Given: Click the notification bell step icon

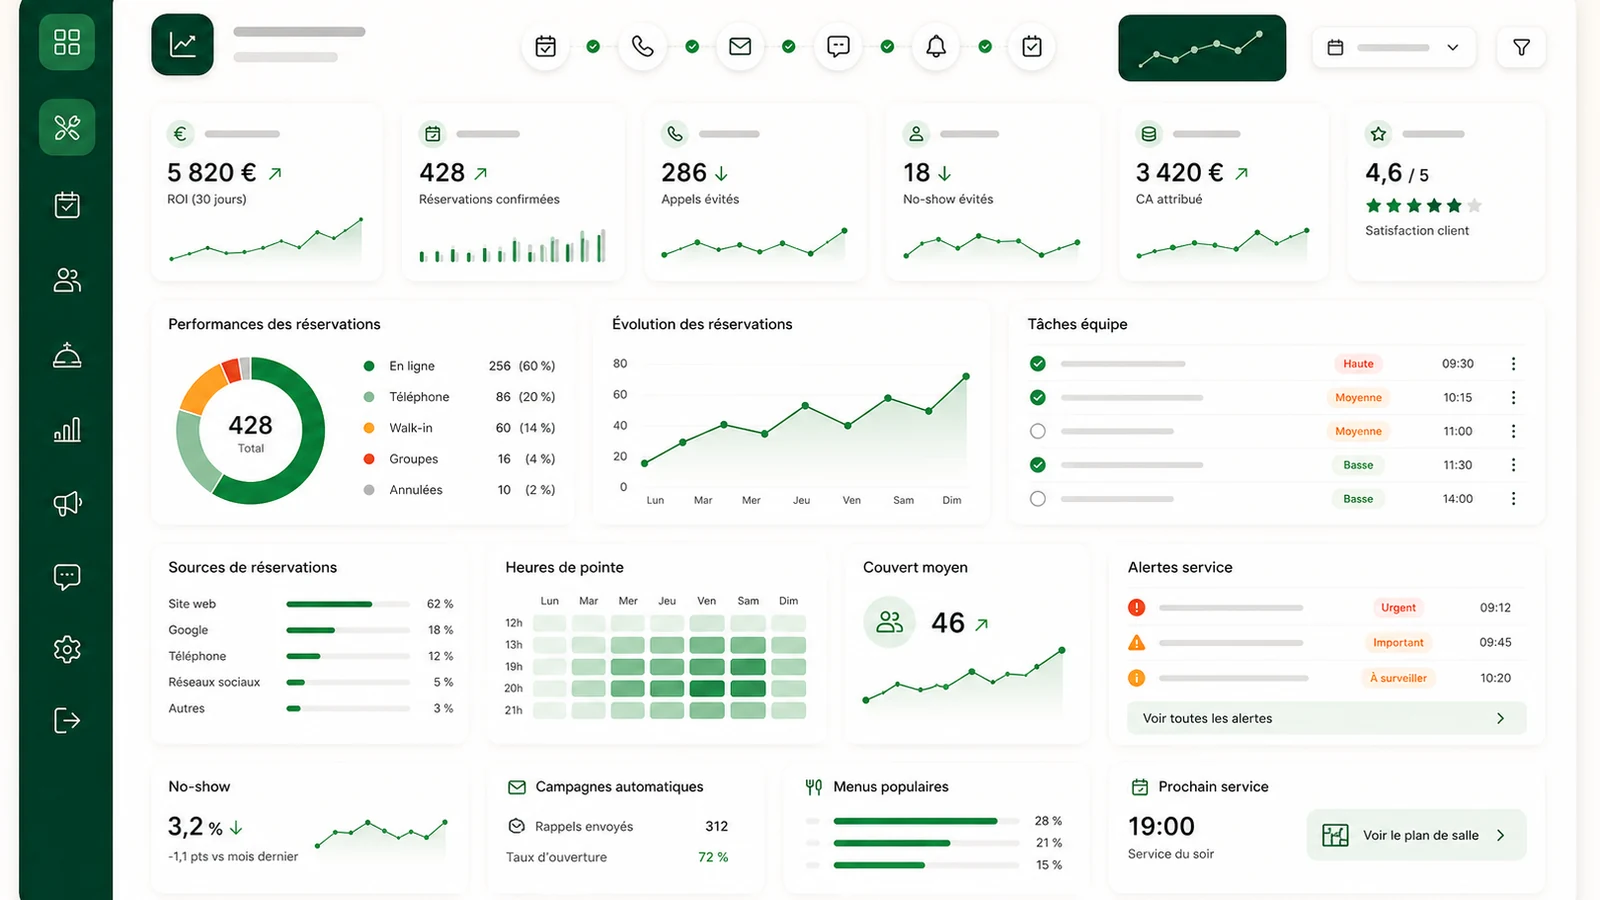Looking at the screenshot, I should (x=936, y=47).
